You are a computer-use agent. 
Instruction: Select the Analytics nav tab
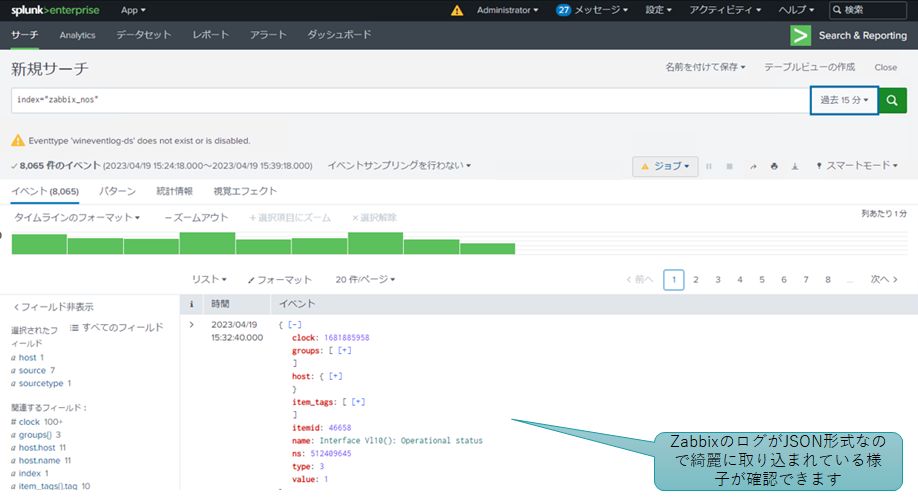[x=77, y=35]
